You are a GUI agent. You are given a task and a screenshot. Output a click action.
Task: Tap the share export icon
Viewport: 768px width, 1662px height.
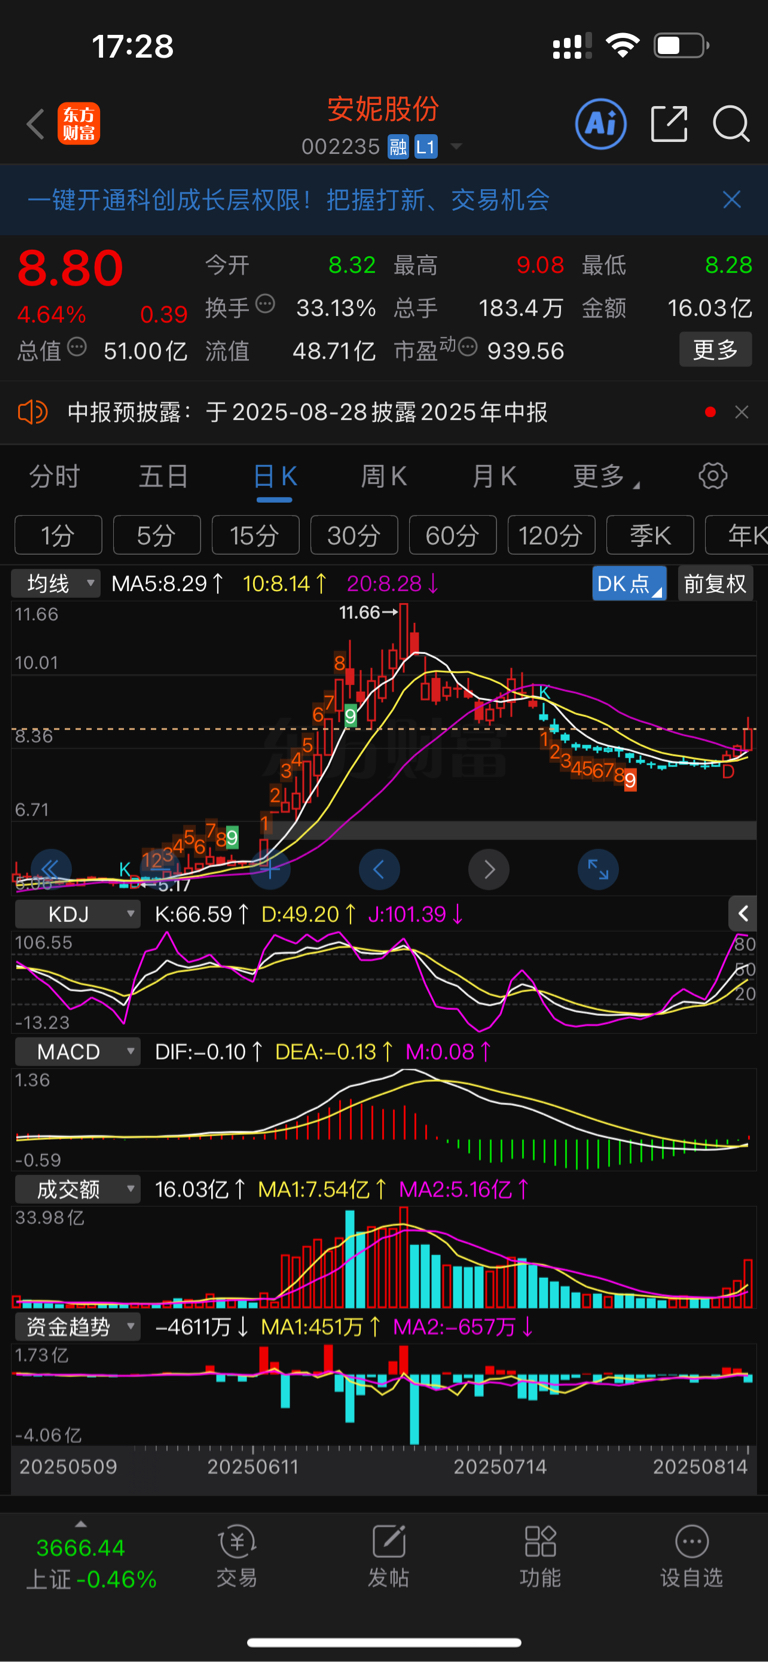[669, 124]
